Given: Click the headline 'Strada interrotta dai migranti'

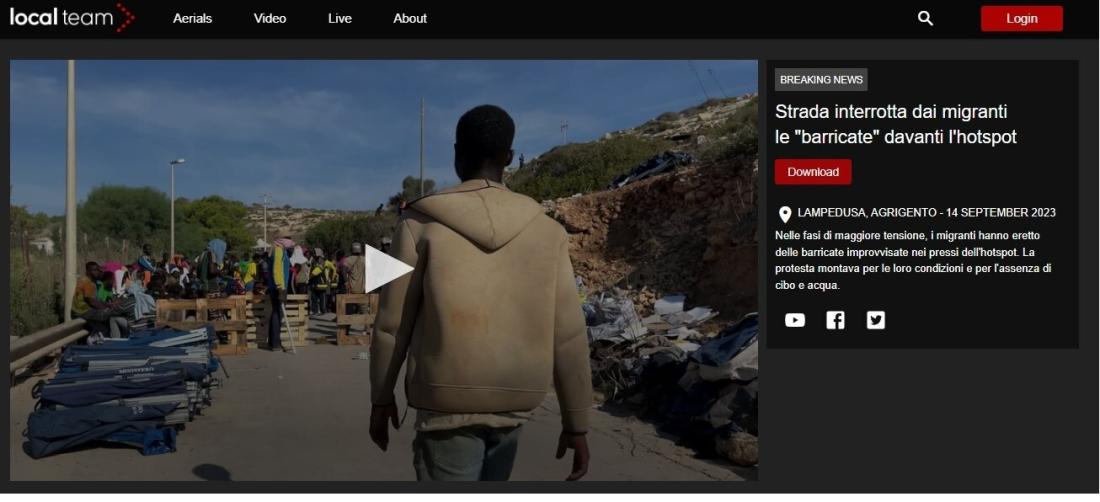Looking at the screenshot, I should [x=891, y=111].
